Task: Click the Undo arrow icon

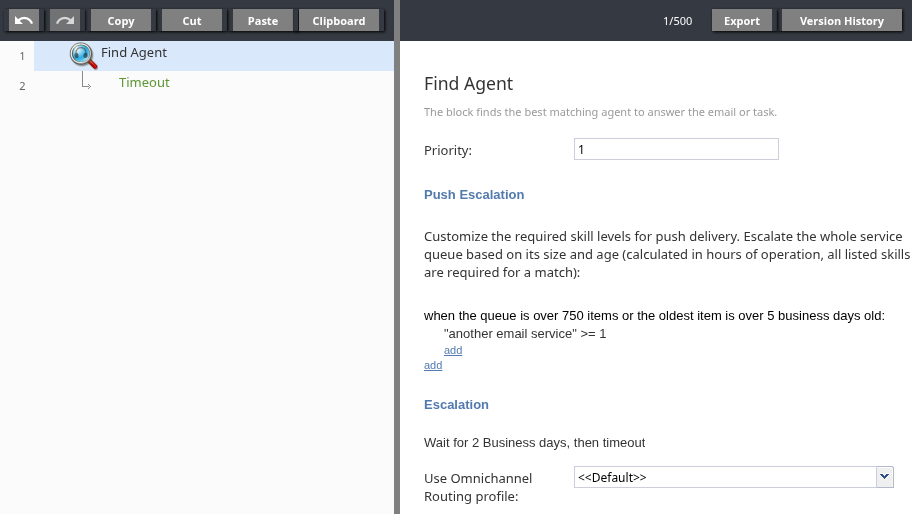Action: [23, 20]
